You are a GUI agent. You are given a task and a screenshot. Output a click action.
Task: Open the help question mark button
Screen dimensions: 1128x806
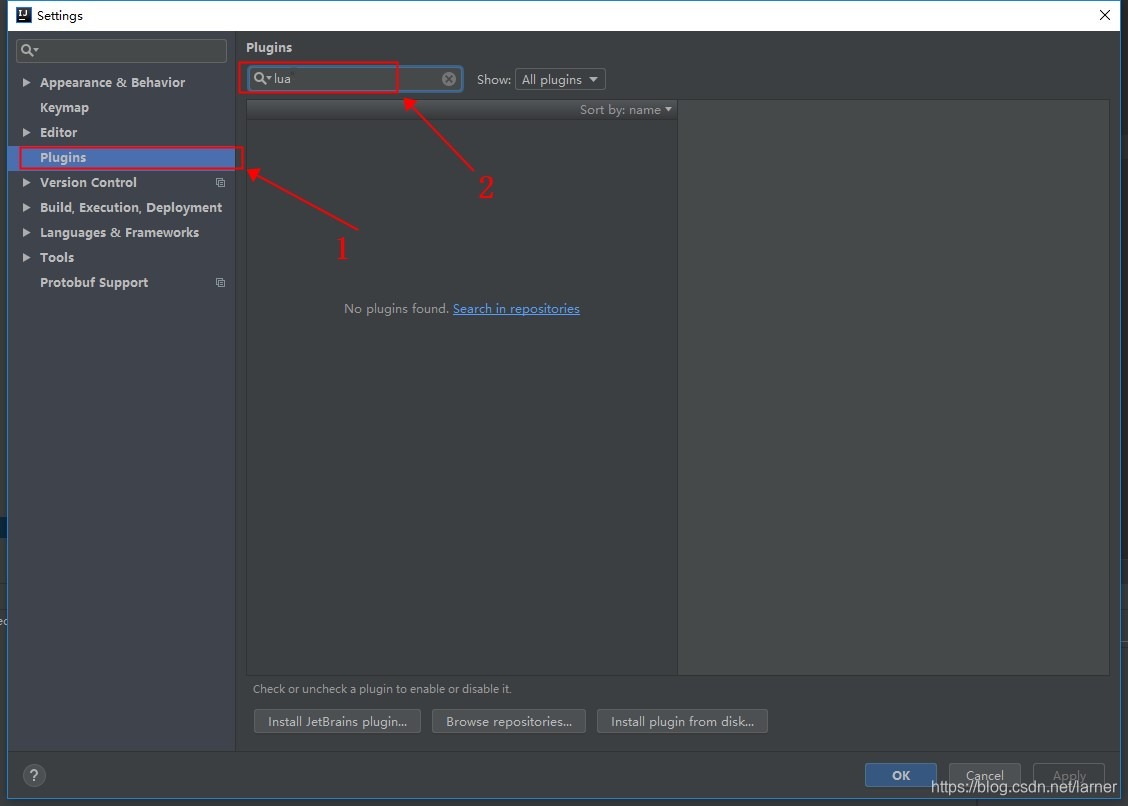[34, 776]
